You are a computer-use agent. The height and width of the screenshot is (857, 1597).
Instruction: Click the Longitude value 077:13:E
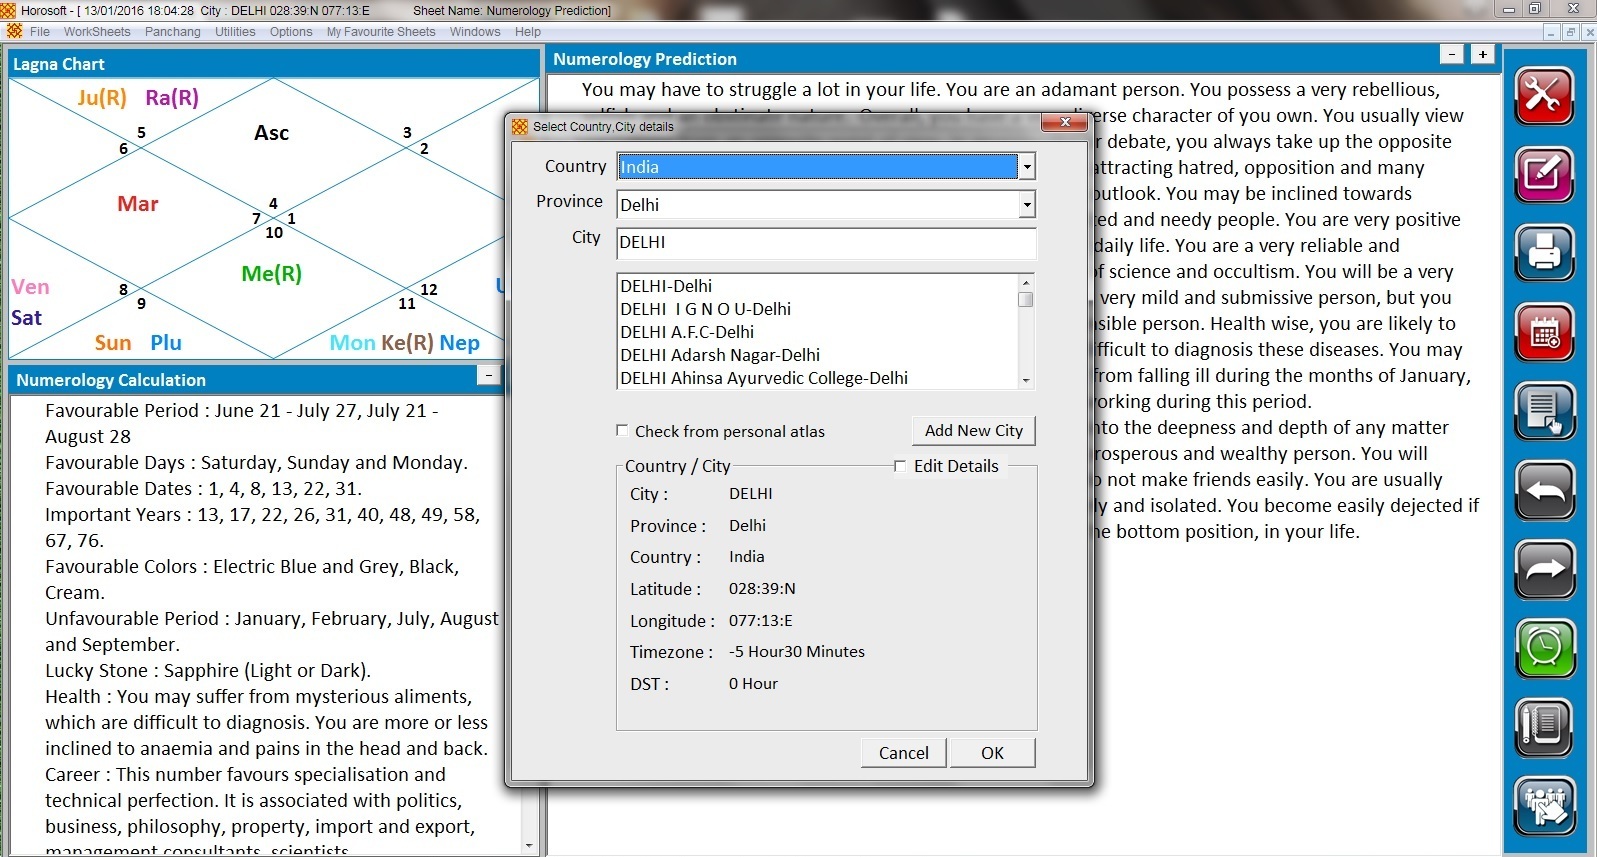point(760,621)
